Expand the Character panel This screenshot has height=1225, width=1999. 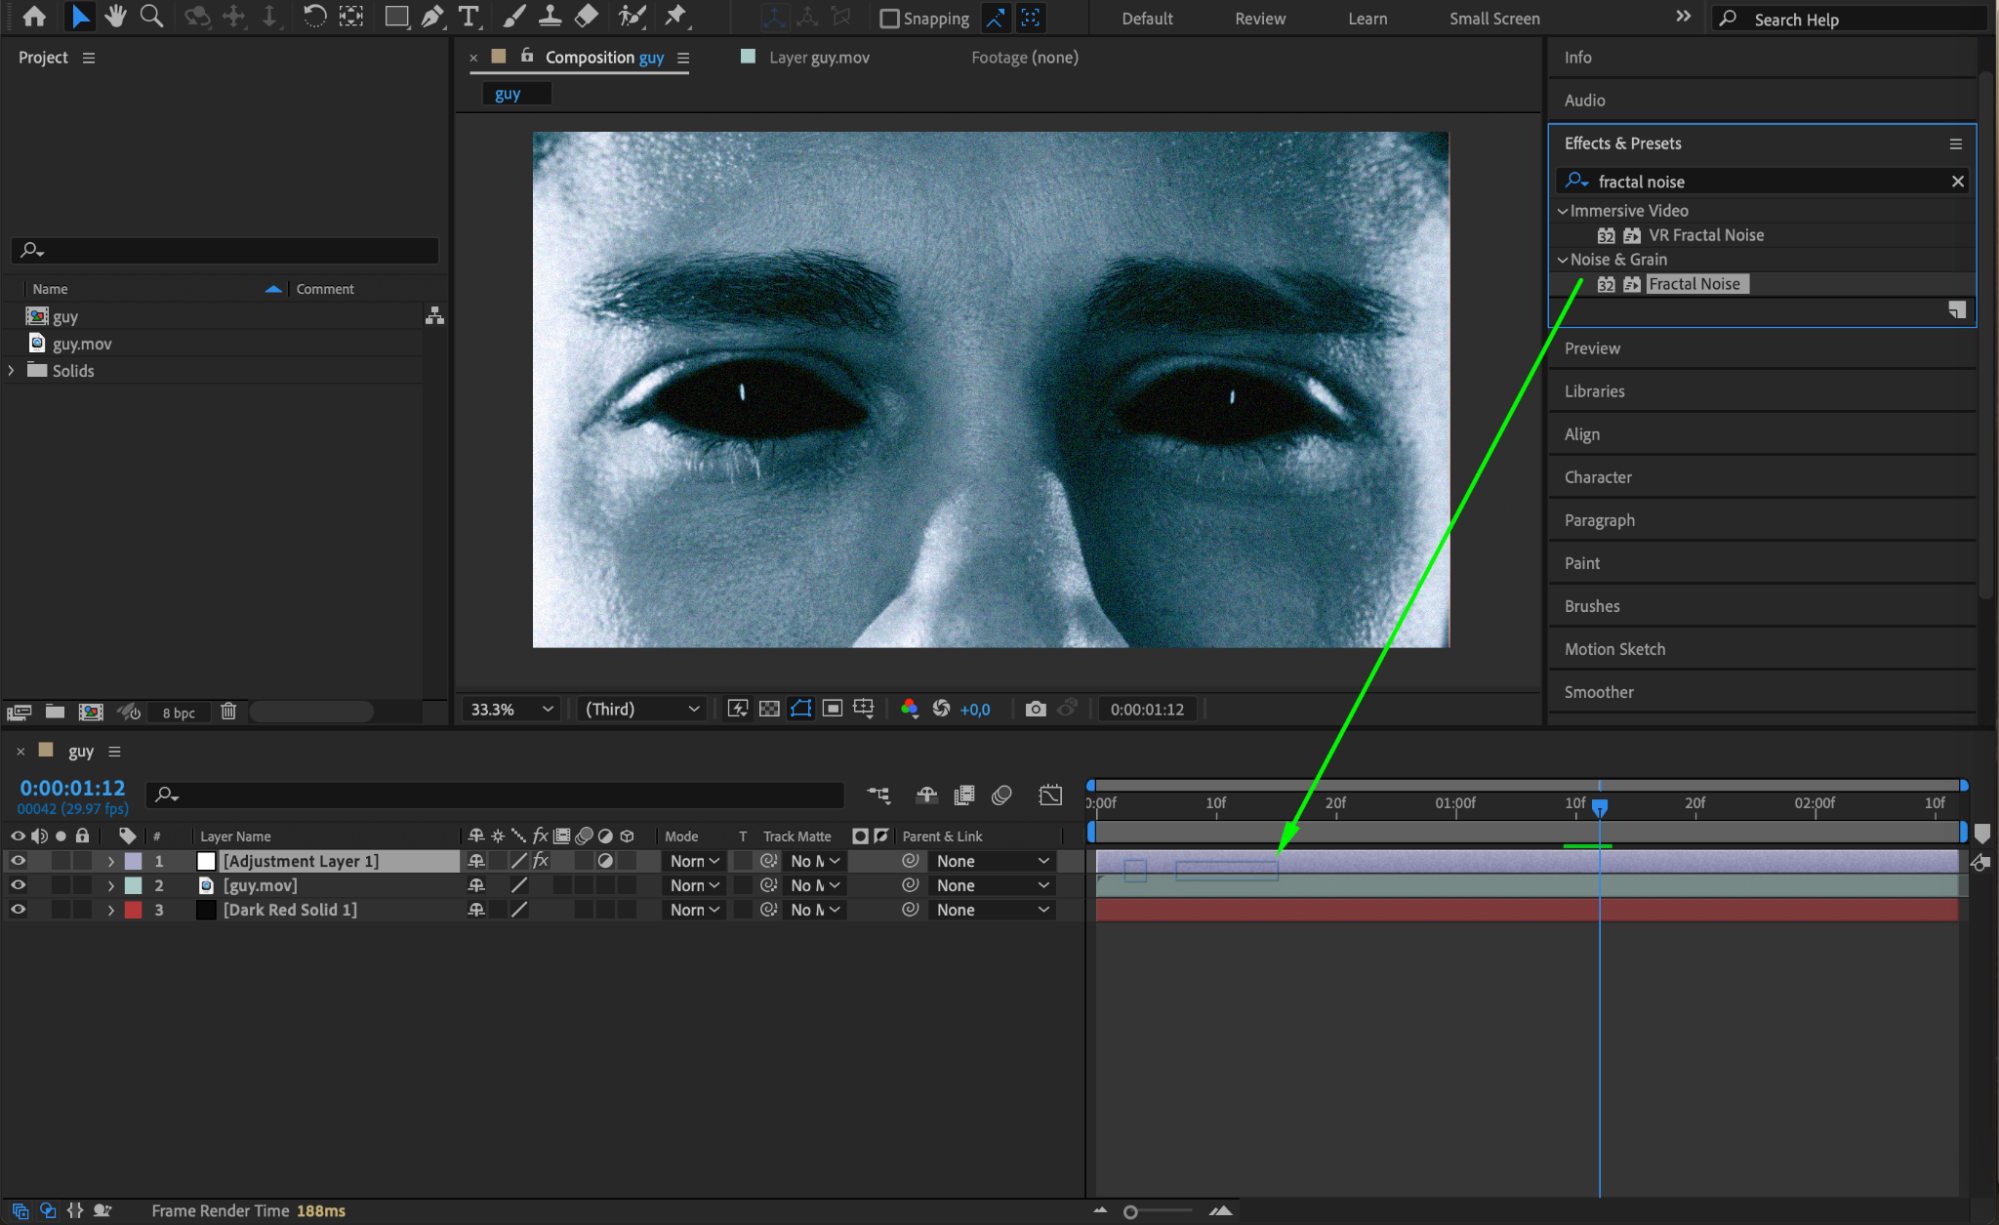(x=1597, y=477)
